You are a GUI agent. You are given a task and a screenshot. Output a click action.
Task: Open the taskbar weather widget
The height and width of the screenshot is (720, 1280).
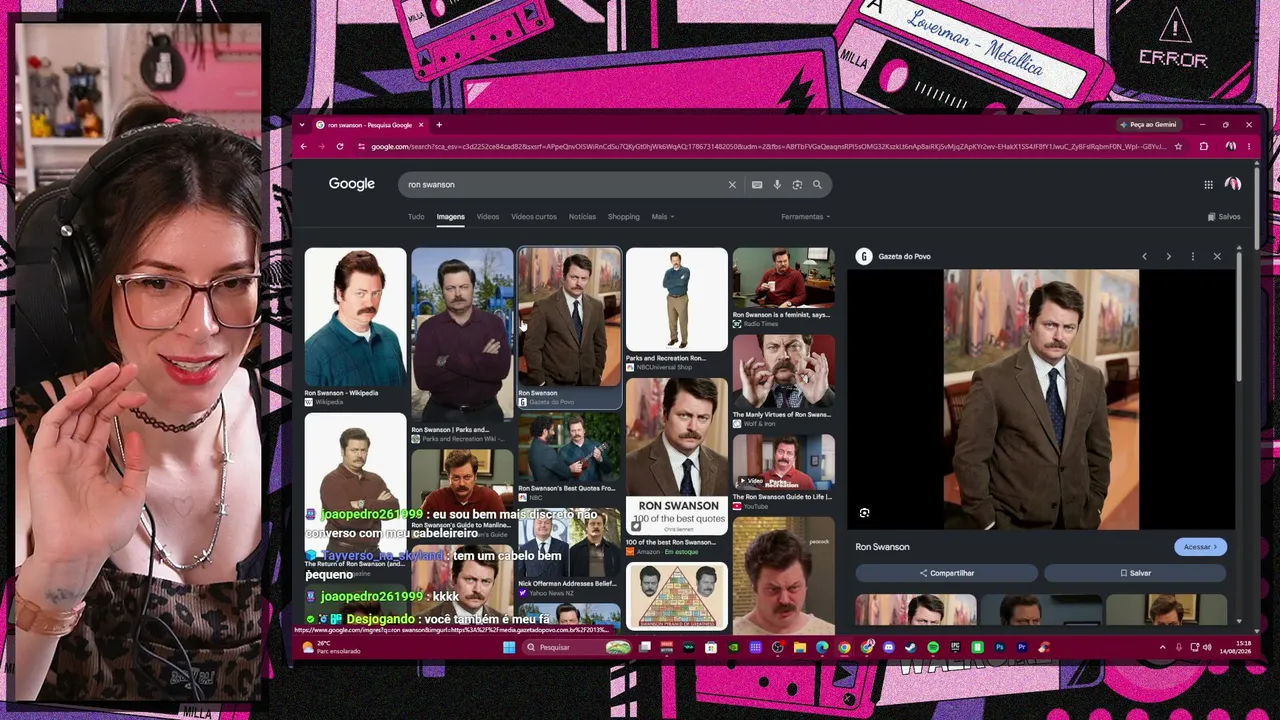(x=331, y=647)
